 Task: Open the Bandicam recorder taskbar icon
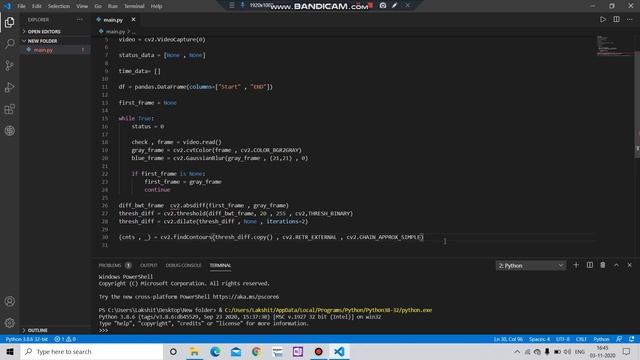click(x=318, y=351)
